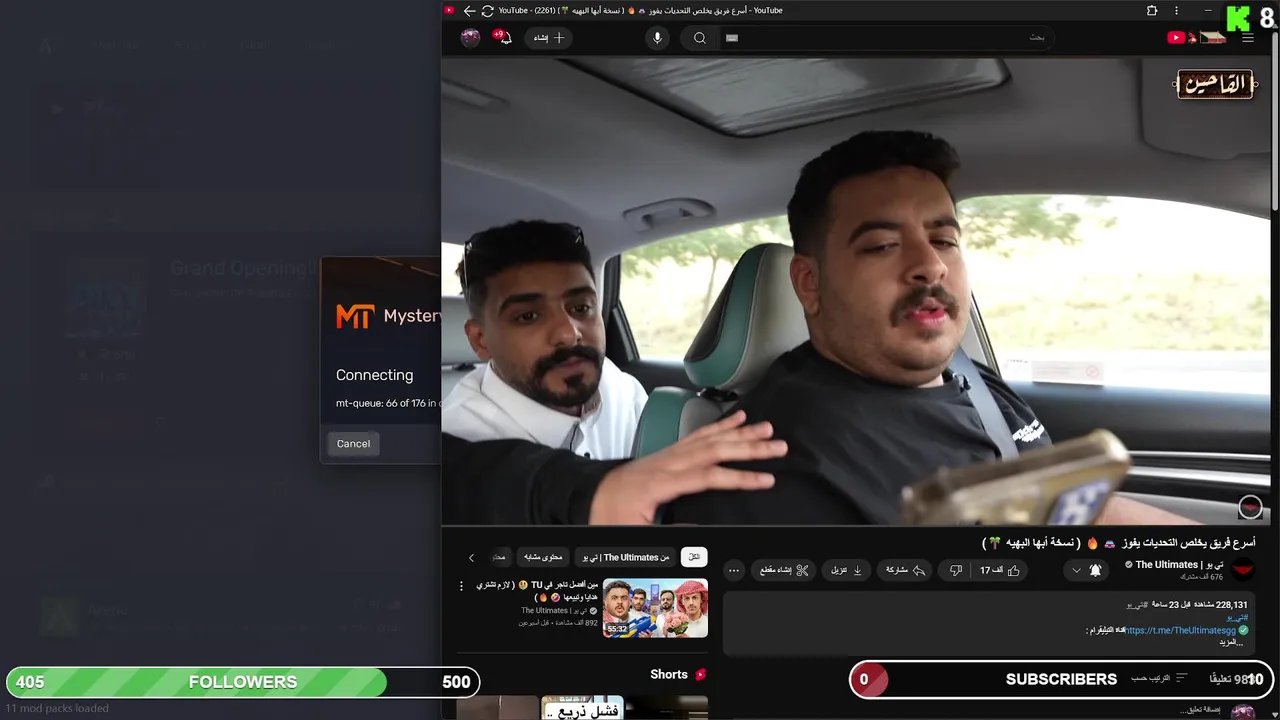Focus the YouTube search field

coord(890,38)
